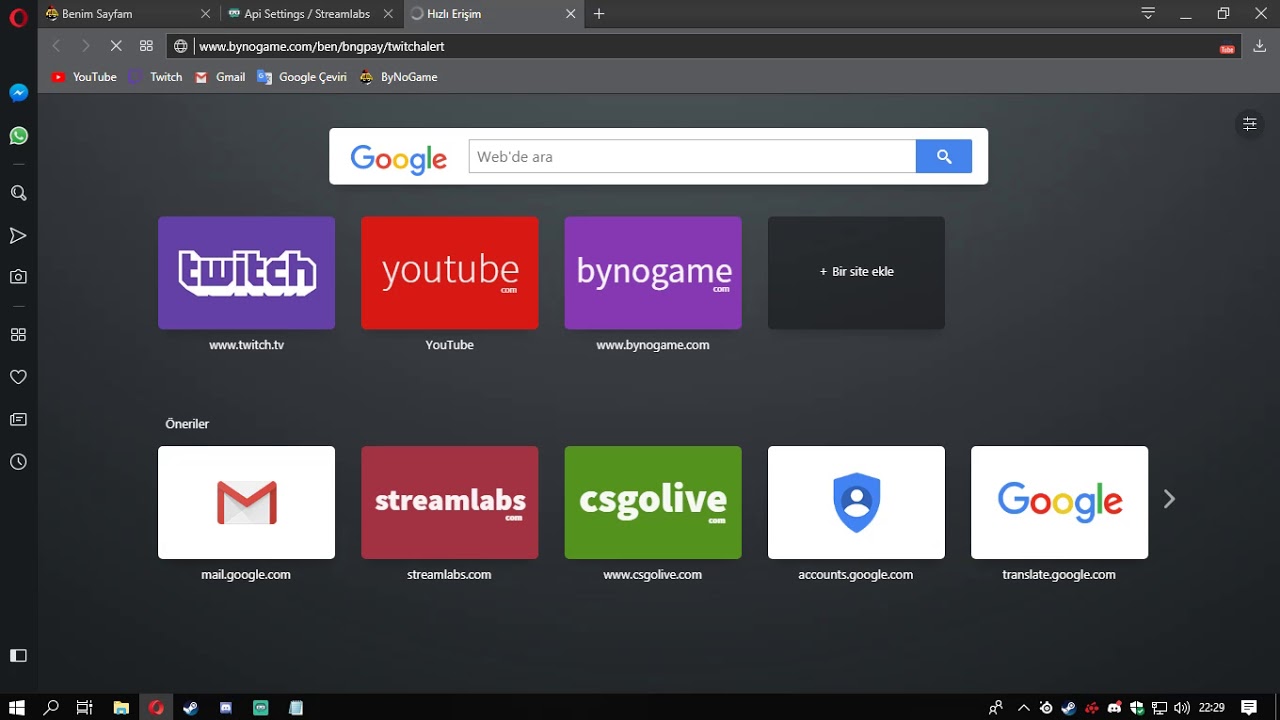Viewport: 1280px width, 720px height.
Task: Close the Benim Sayfam tab
Action: click(206, 14)
